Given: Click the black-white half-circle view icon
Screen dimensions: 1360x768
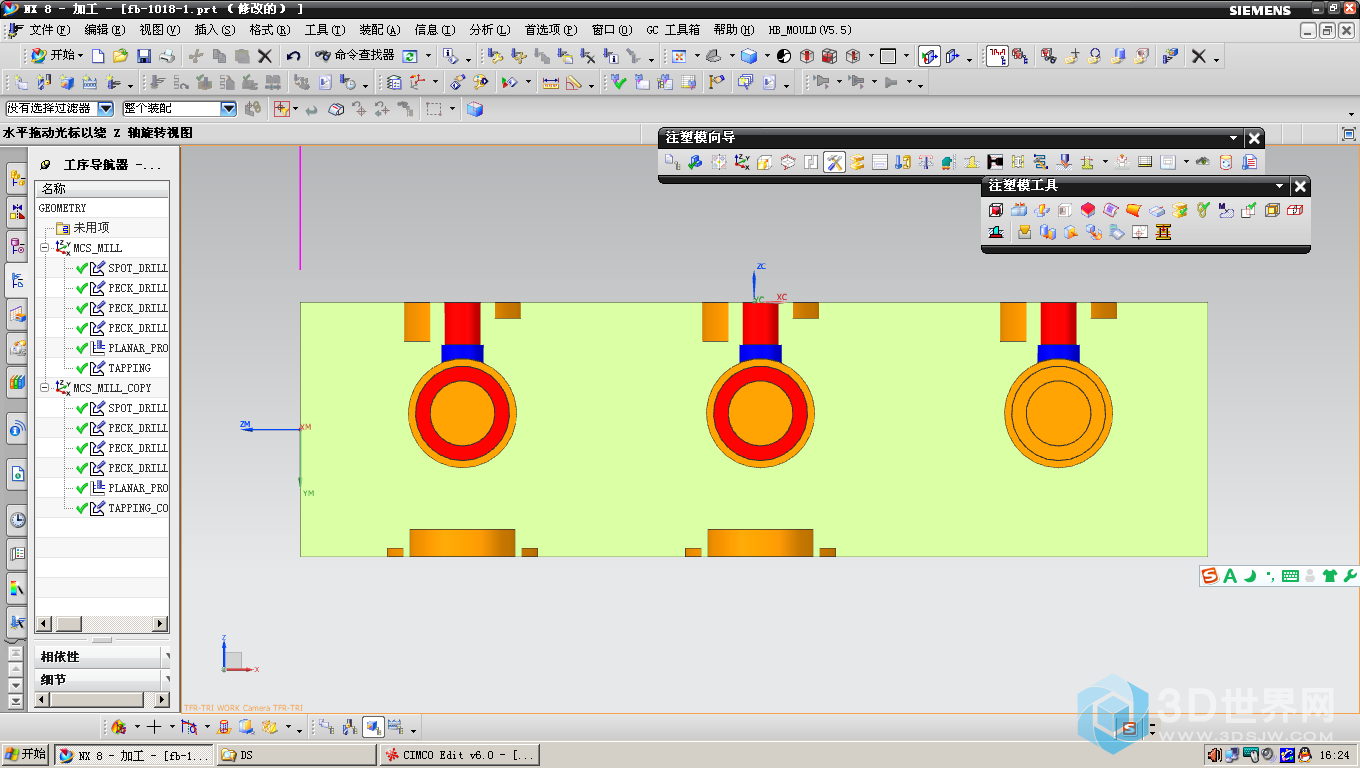Looking at the screenshot, I should click(783, 56).
